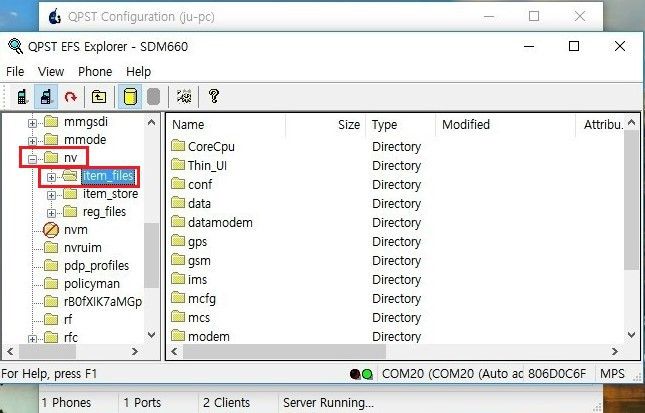Click the 806D0C6F status bar entry
The height and width of the screenshot is (413, 645).
pos(557,374)
